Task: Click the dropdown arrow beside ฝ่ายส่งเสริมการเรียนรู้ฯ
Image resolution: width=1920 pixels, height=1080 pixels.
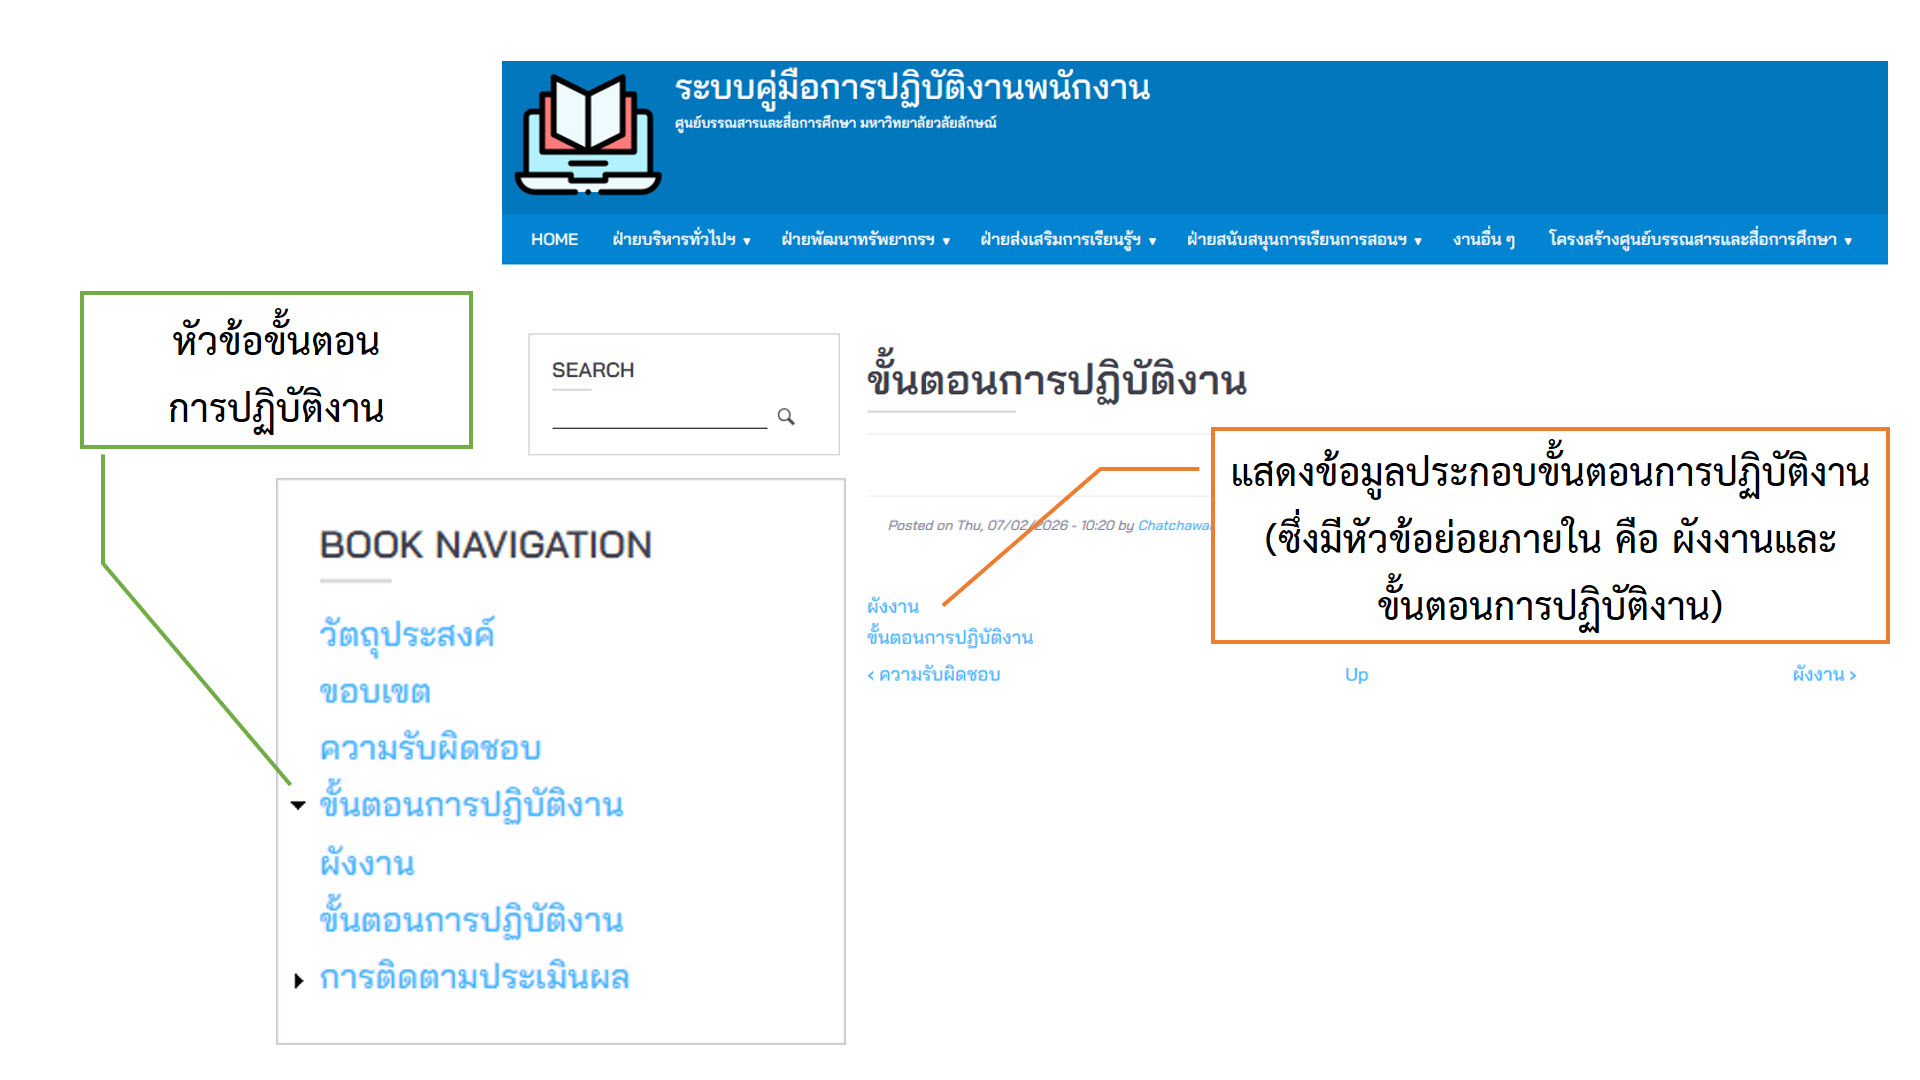Action: coord(1152,241)
